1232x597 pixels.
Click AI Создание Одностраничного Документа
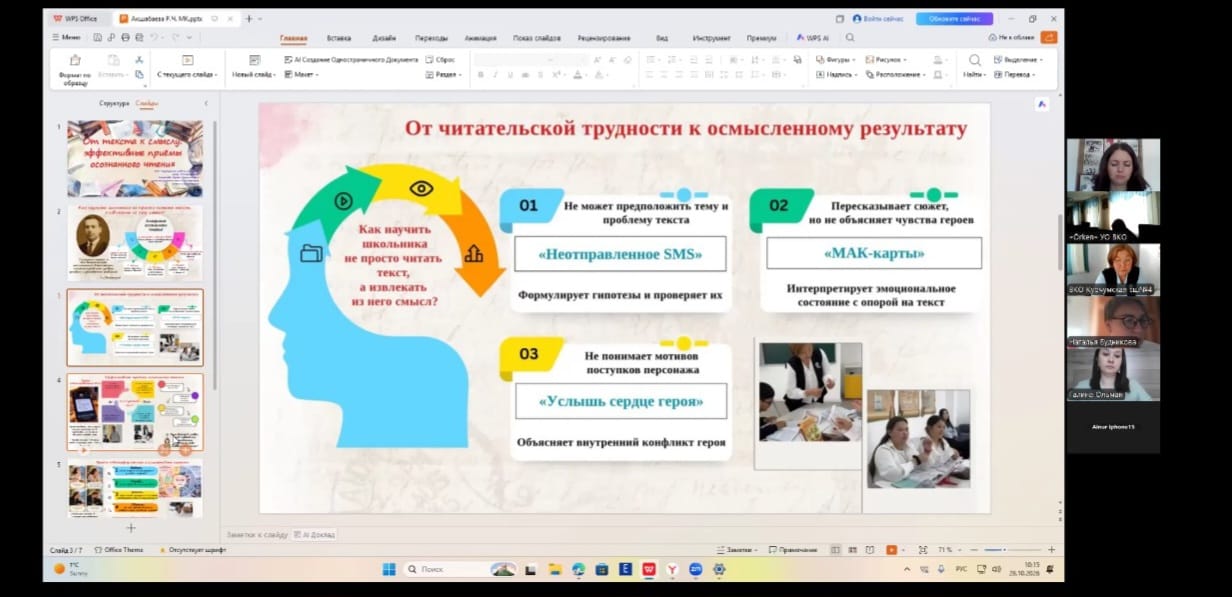pyautogui.click(x=351, y=60)
